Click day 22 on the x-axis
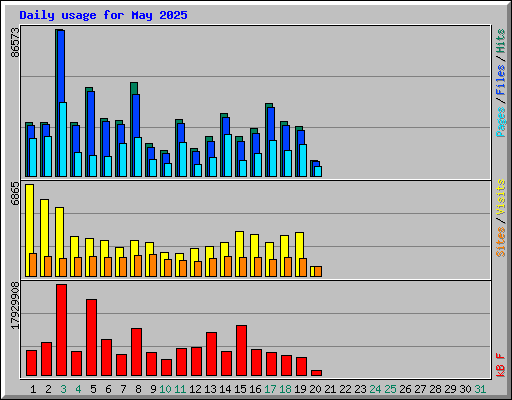Image resolution: width=512 pixels, height=400 pixels. pos(345,389)
